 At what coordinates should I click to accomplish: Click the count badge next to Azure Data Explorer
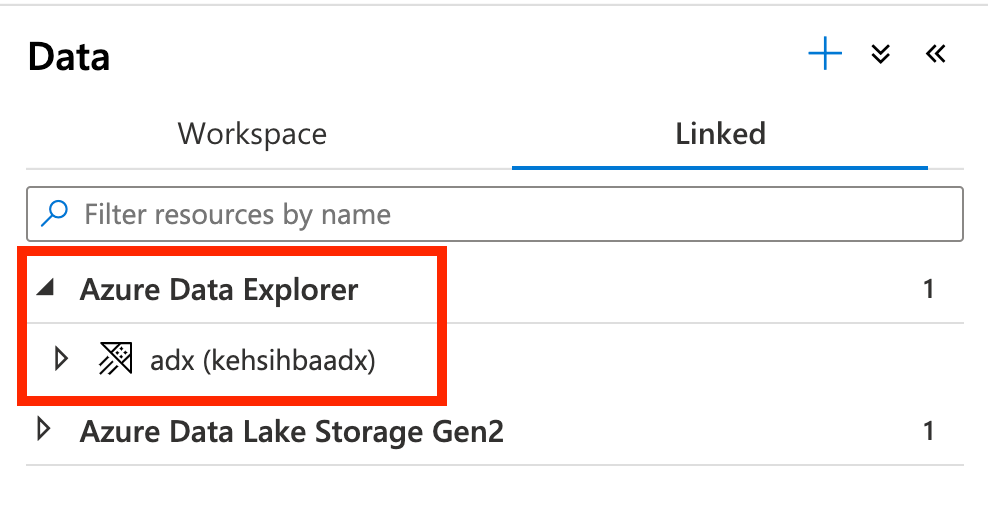928,290
